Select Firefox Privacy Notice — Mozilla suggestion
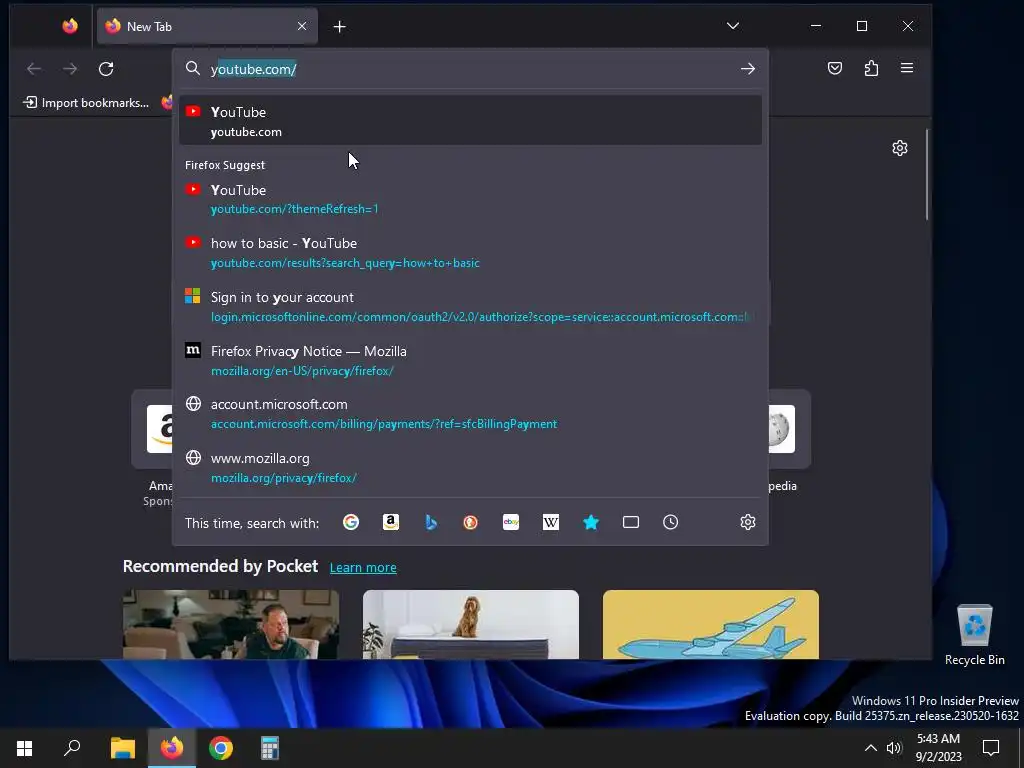1024x768 pixels. [x=470, y=360]
